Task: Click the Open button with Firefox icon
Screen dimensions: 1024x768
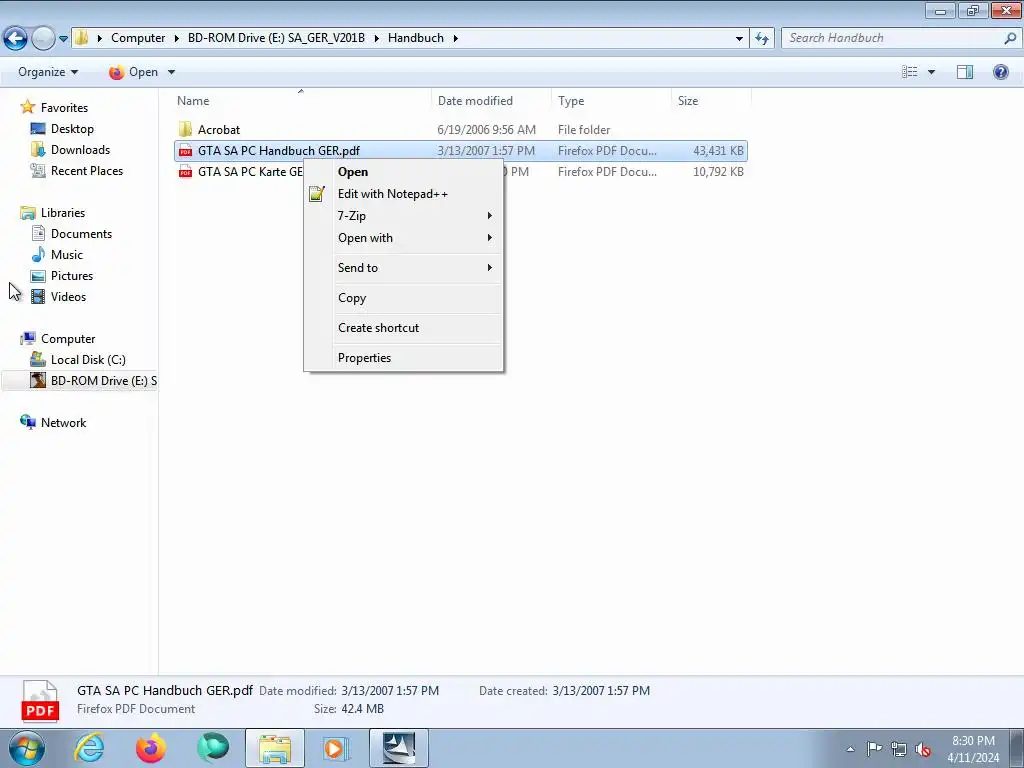Action: coord(134,72)
